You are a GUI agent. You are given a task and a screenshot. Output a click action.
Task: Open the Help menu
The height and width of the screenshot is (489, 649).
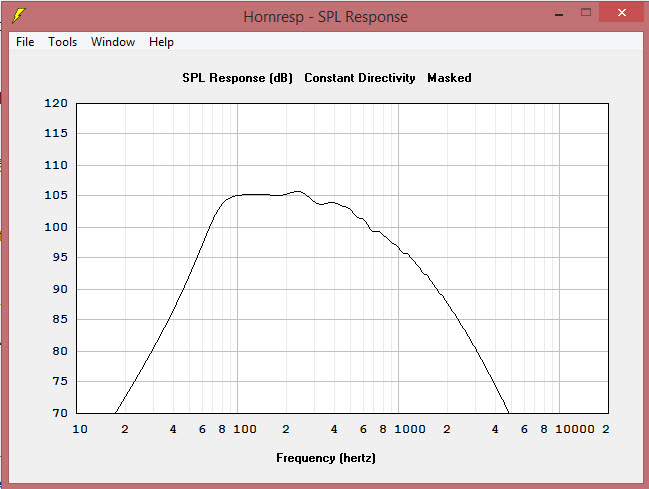(161, 42)
